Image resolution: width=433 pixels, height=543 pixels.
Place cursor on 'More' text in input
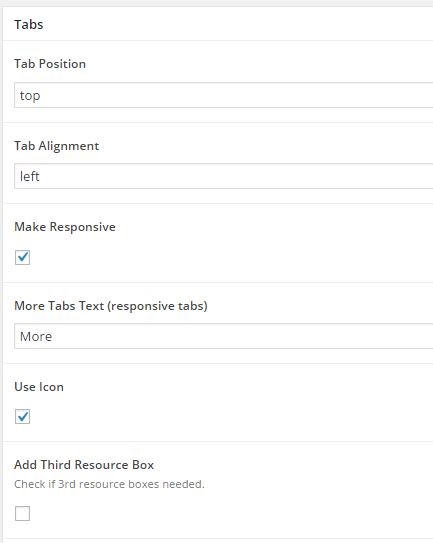tap(36, 336)
